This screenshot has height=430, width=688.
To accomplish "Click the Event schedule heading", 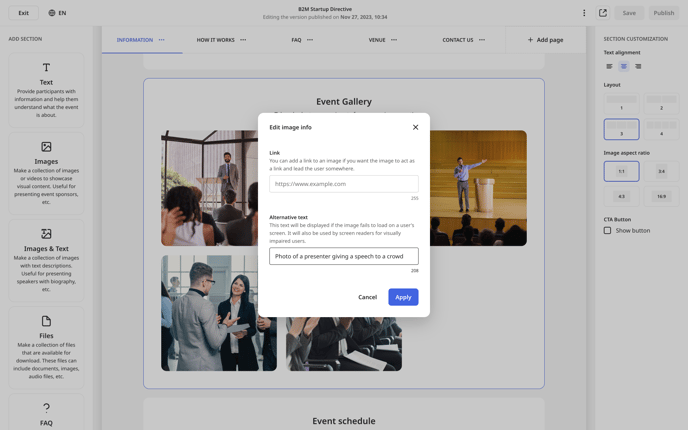I will [x=344, y=421].
